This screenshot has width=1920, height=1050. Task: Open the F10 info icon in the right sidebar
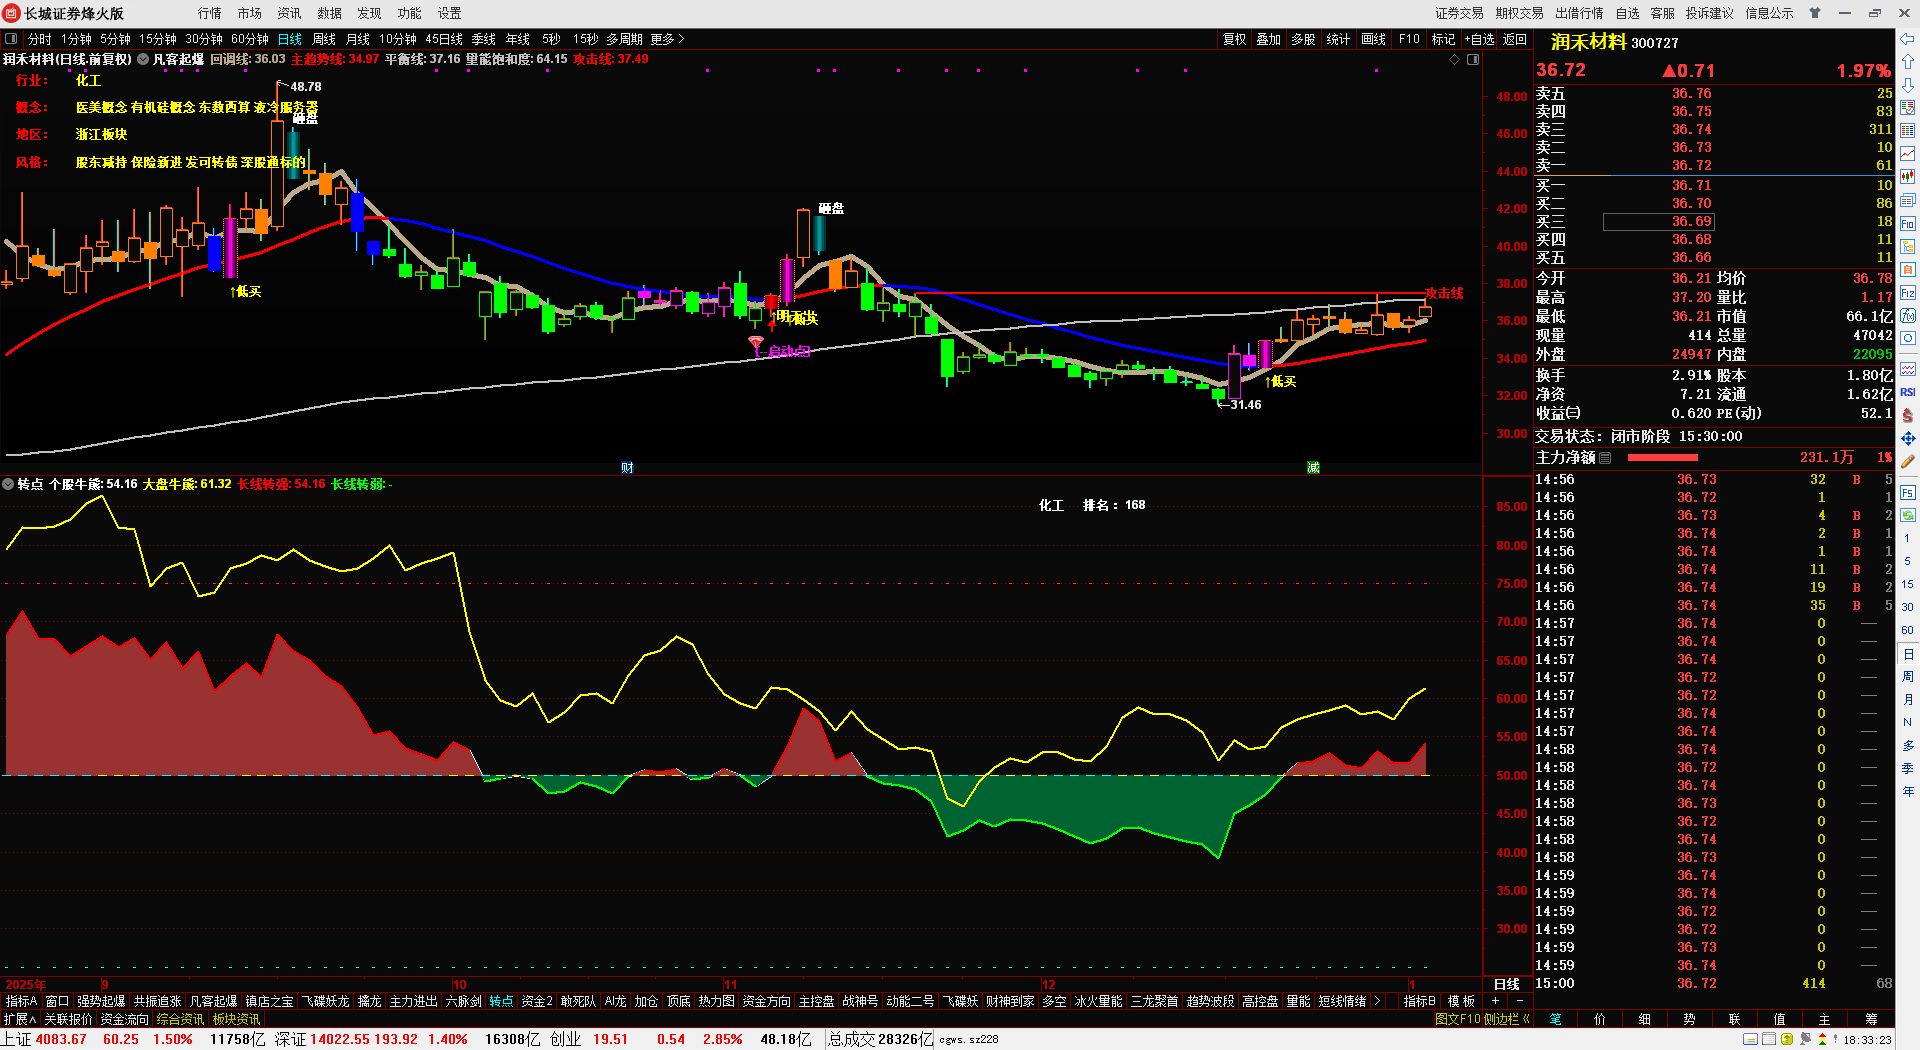click(x=1908, y=224)
